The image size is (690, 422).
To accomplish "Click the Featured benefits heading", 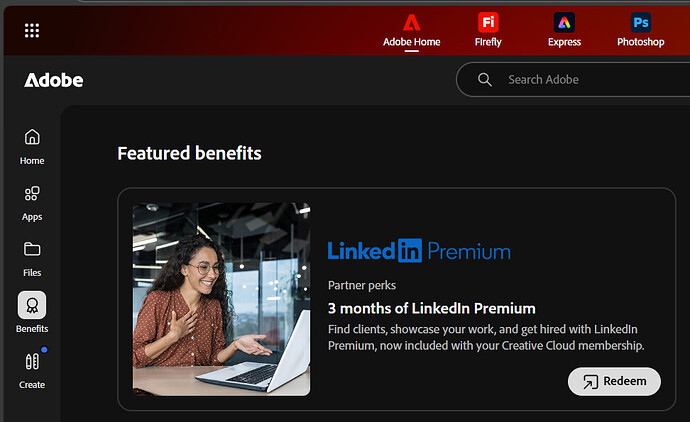I will [x=189, y=154].
